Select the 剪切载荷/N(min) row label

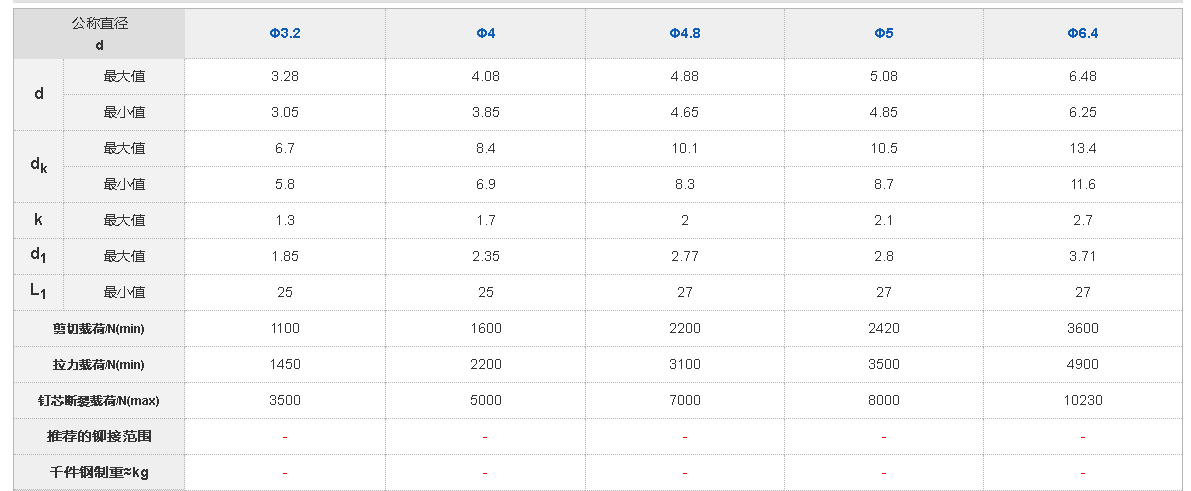coord(99,328)
